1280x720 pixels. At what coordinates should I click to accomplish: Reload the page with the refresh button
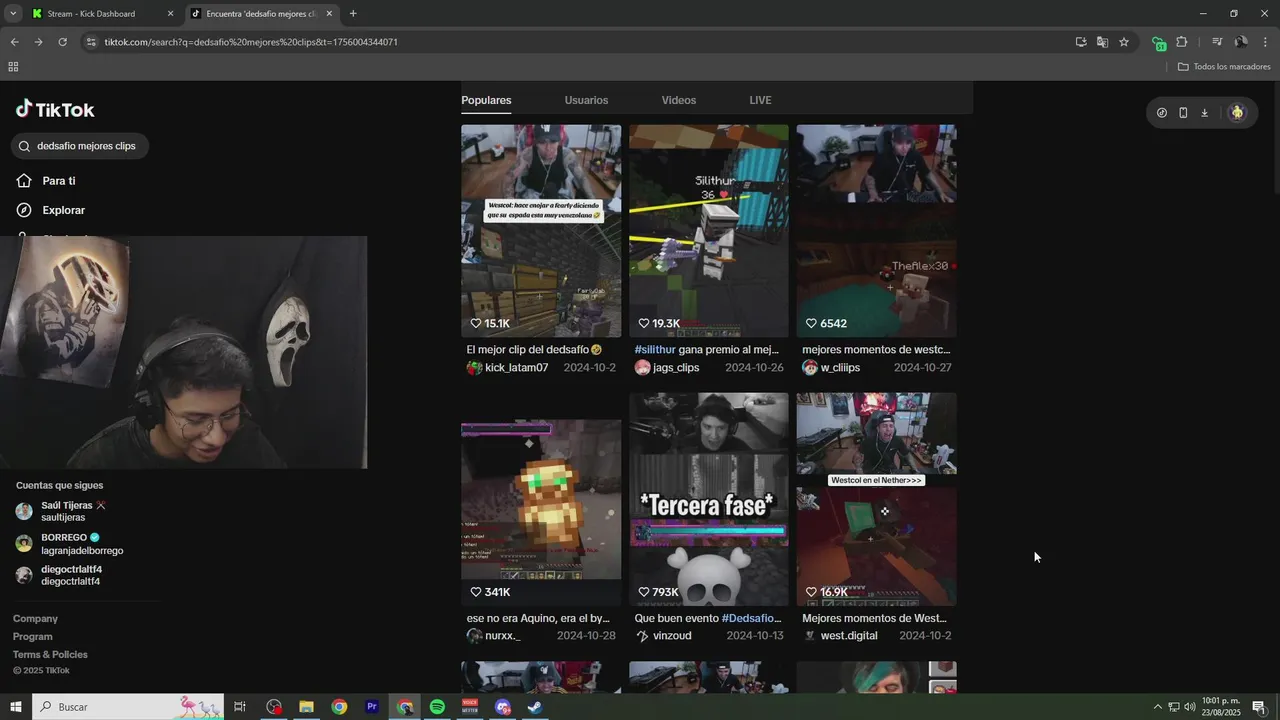click(62, 42)
